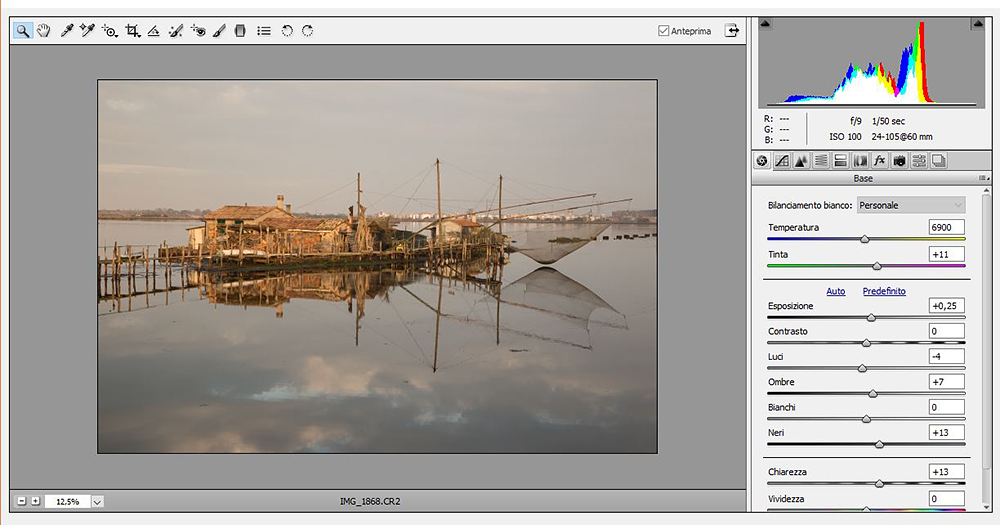Open the Lens Corrections panel
The width and height of the screenshot is (1000, 525).
click(860, 161)
